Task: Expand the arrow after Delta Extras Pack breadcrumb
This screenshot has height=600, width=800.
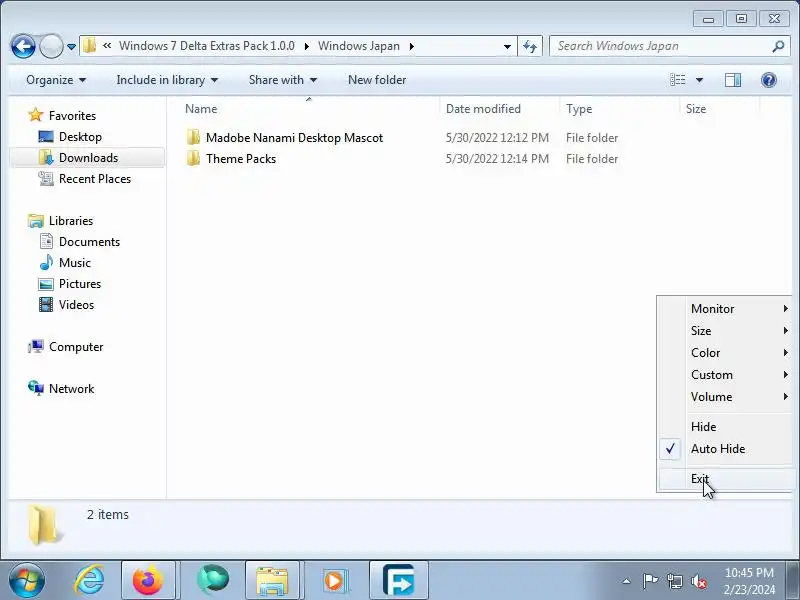Action: (307, 46)
